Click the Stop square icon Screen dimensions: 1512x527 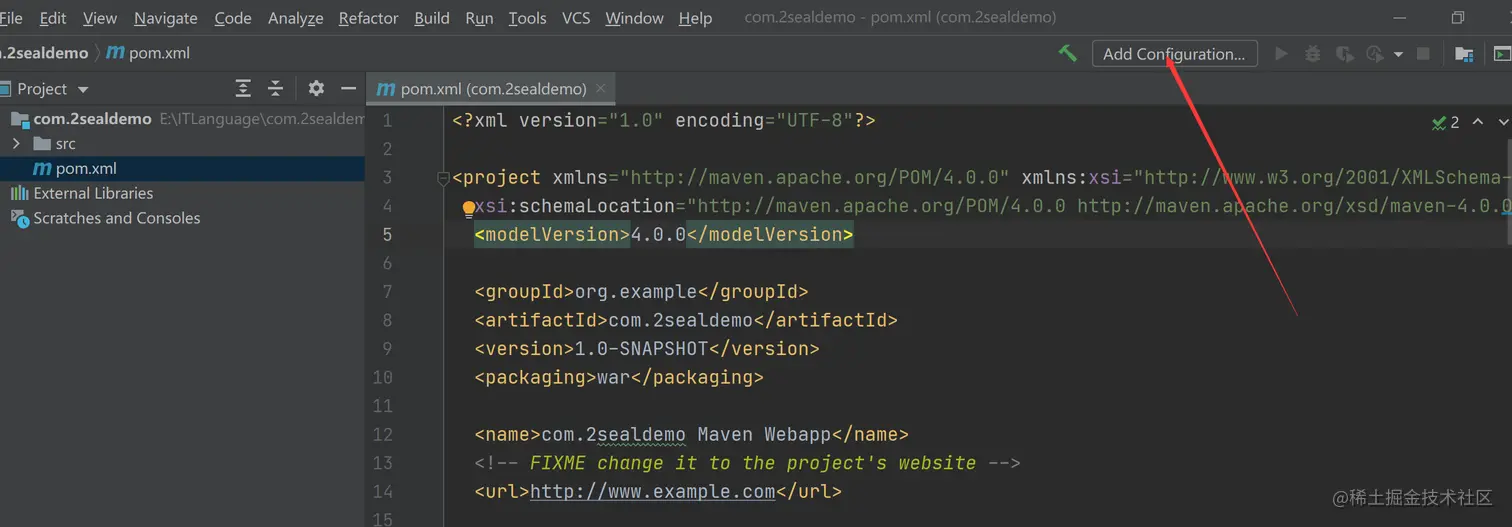coord(1423,54)
